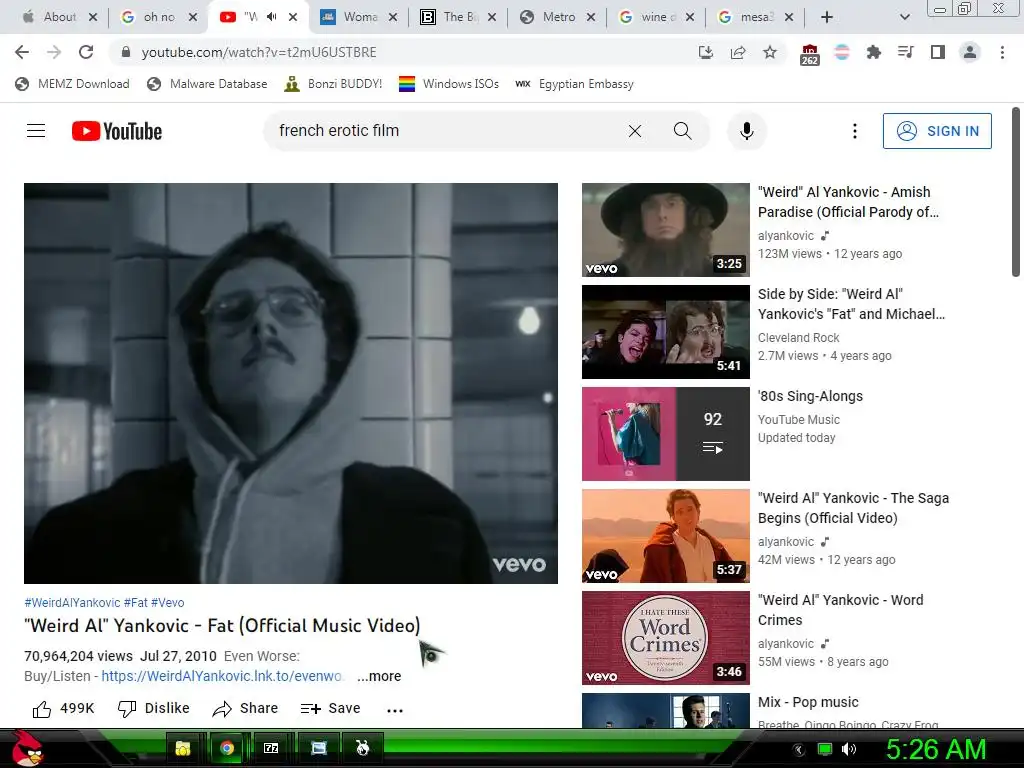Open 7-Zip taskbar icon

(x=271, y=748)
